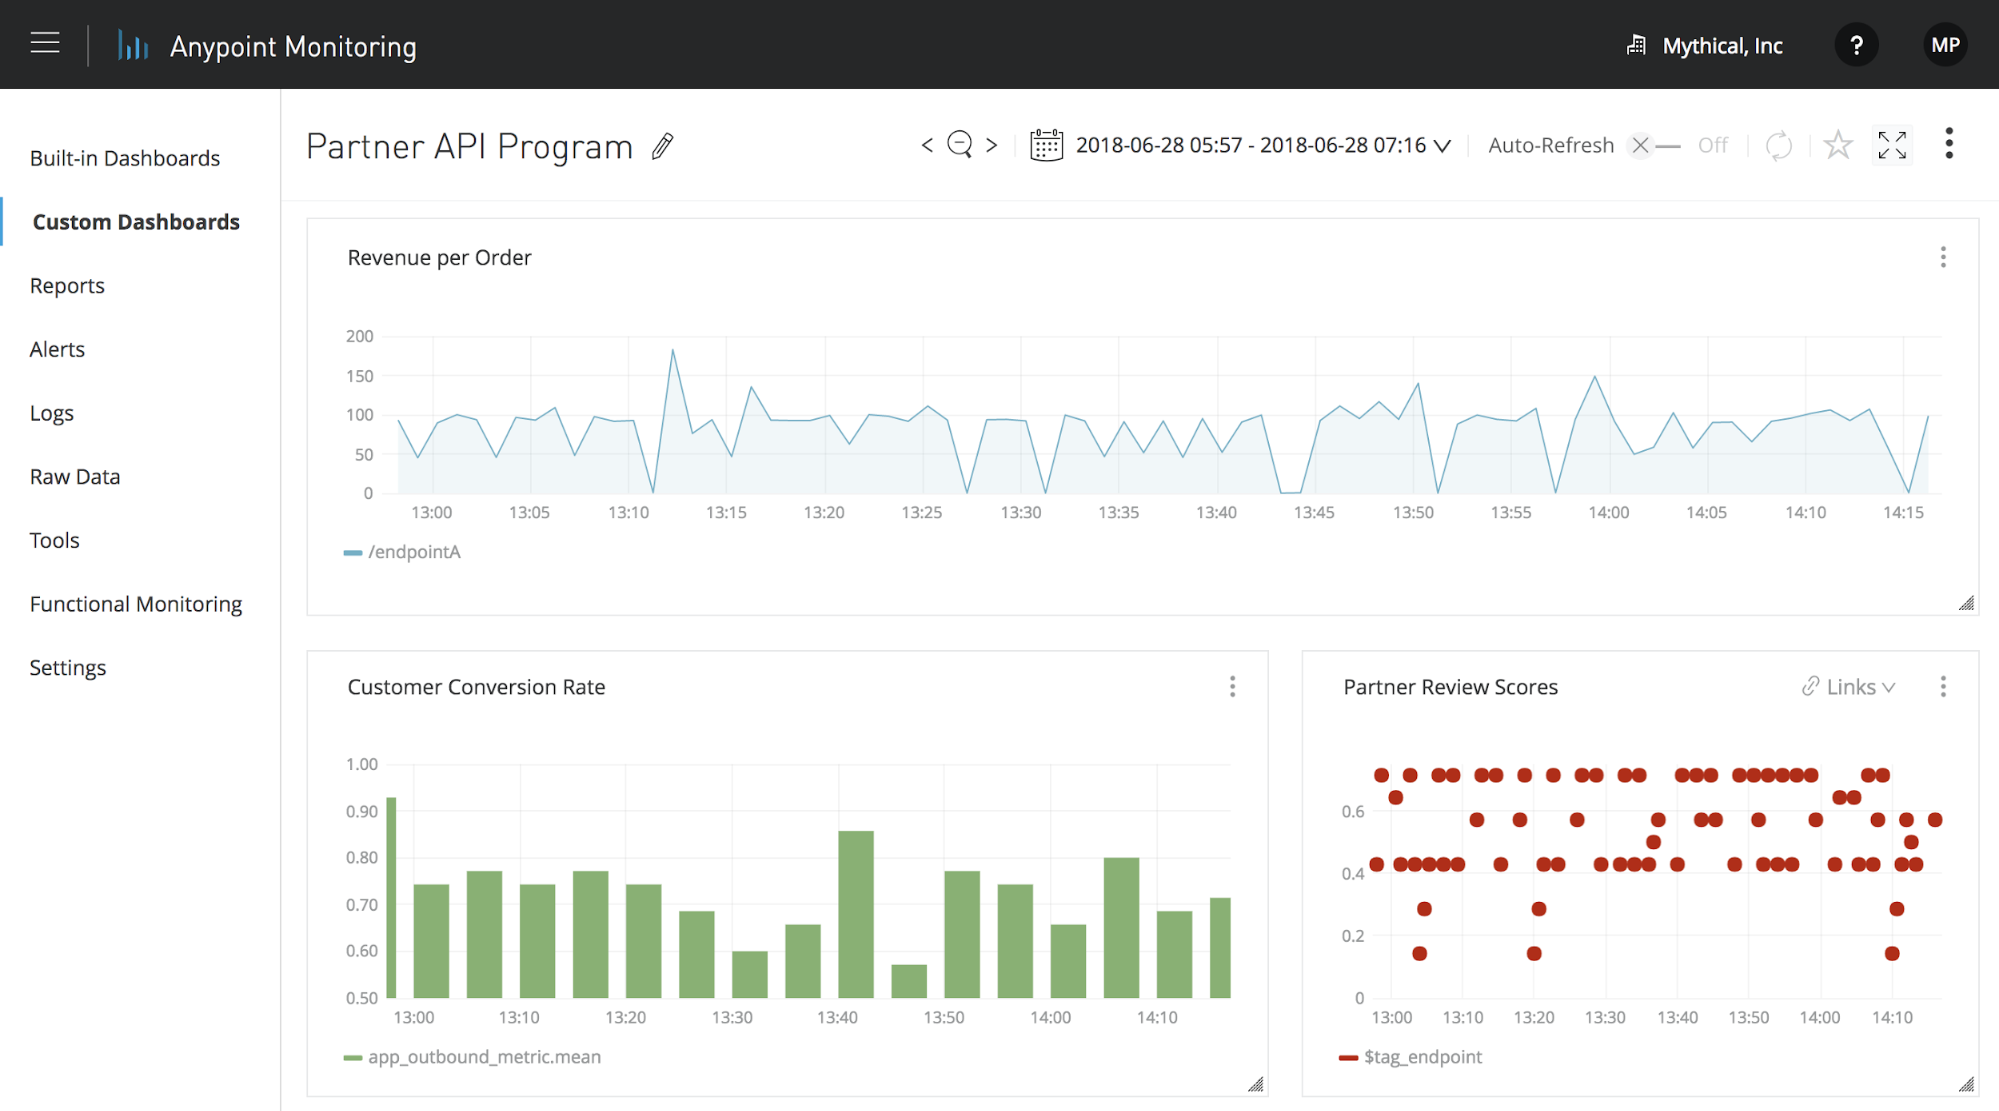Screen dimensions: 1999x1111
Task: Click the Mythical, Inc organization link
Action: pos(1721,46)
